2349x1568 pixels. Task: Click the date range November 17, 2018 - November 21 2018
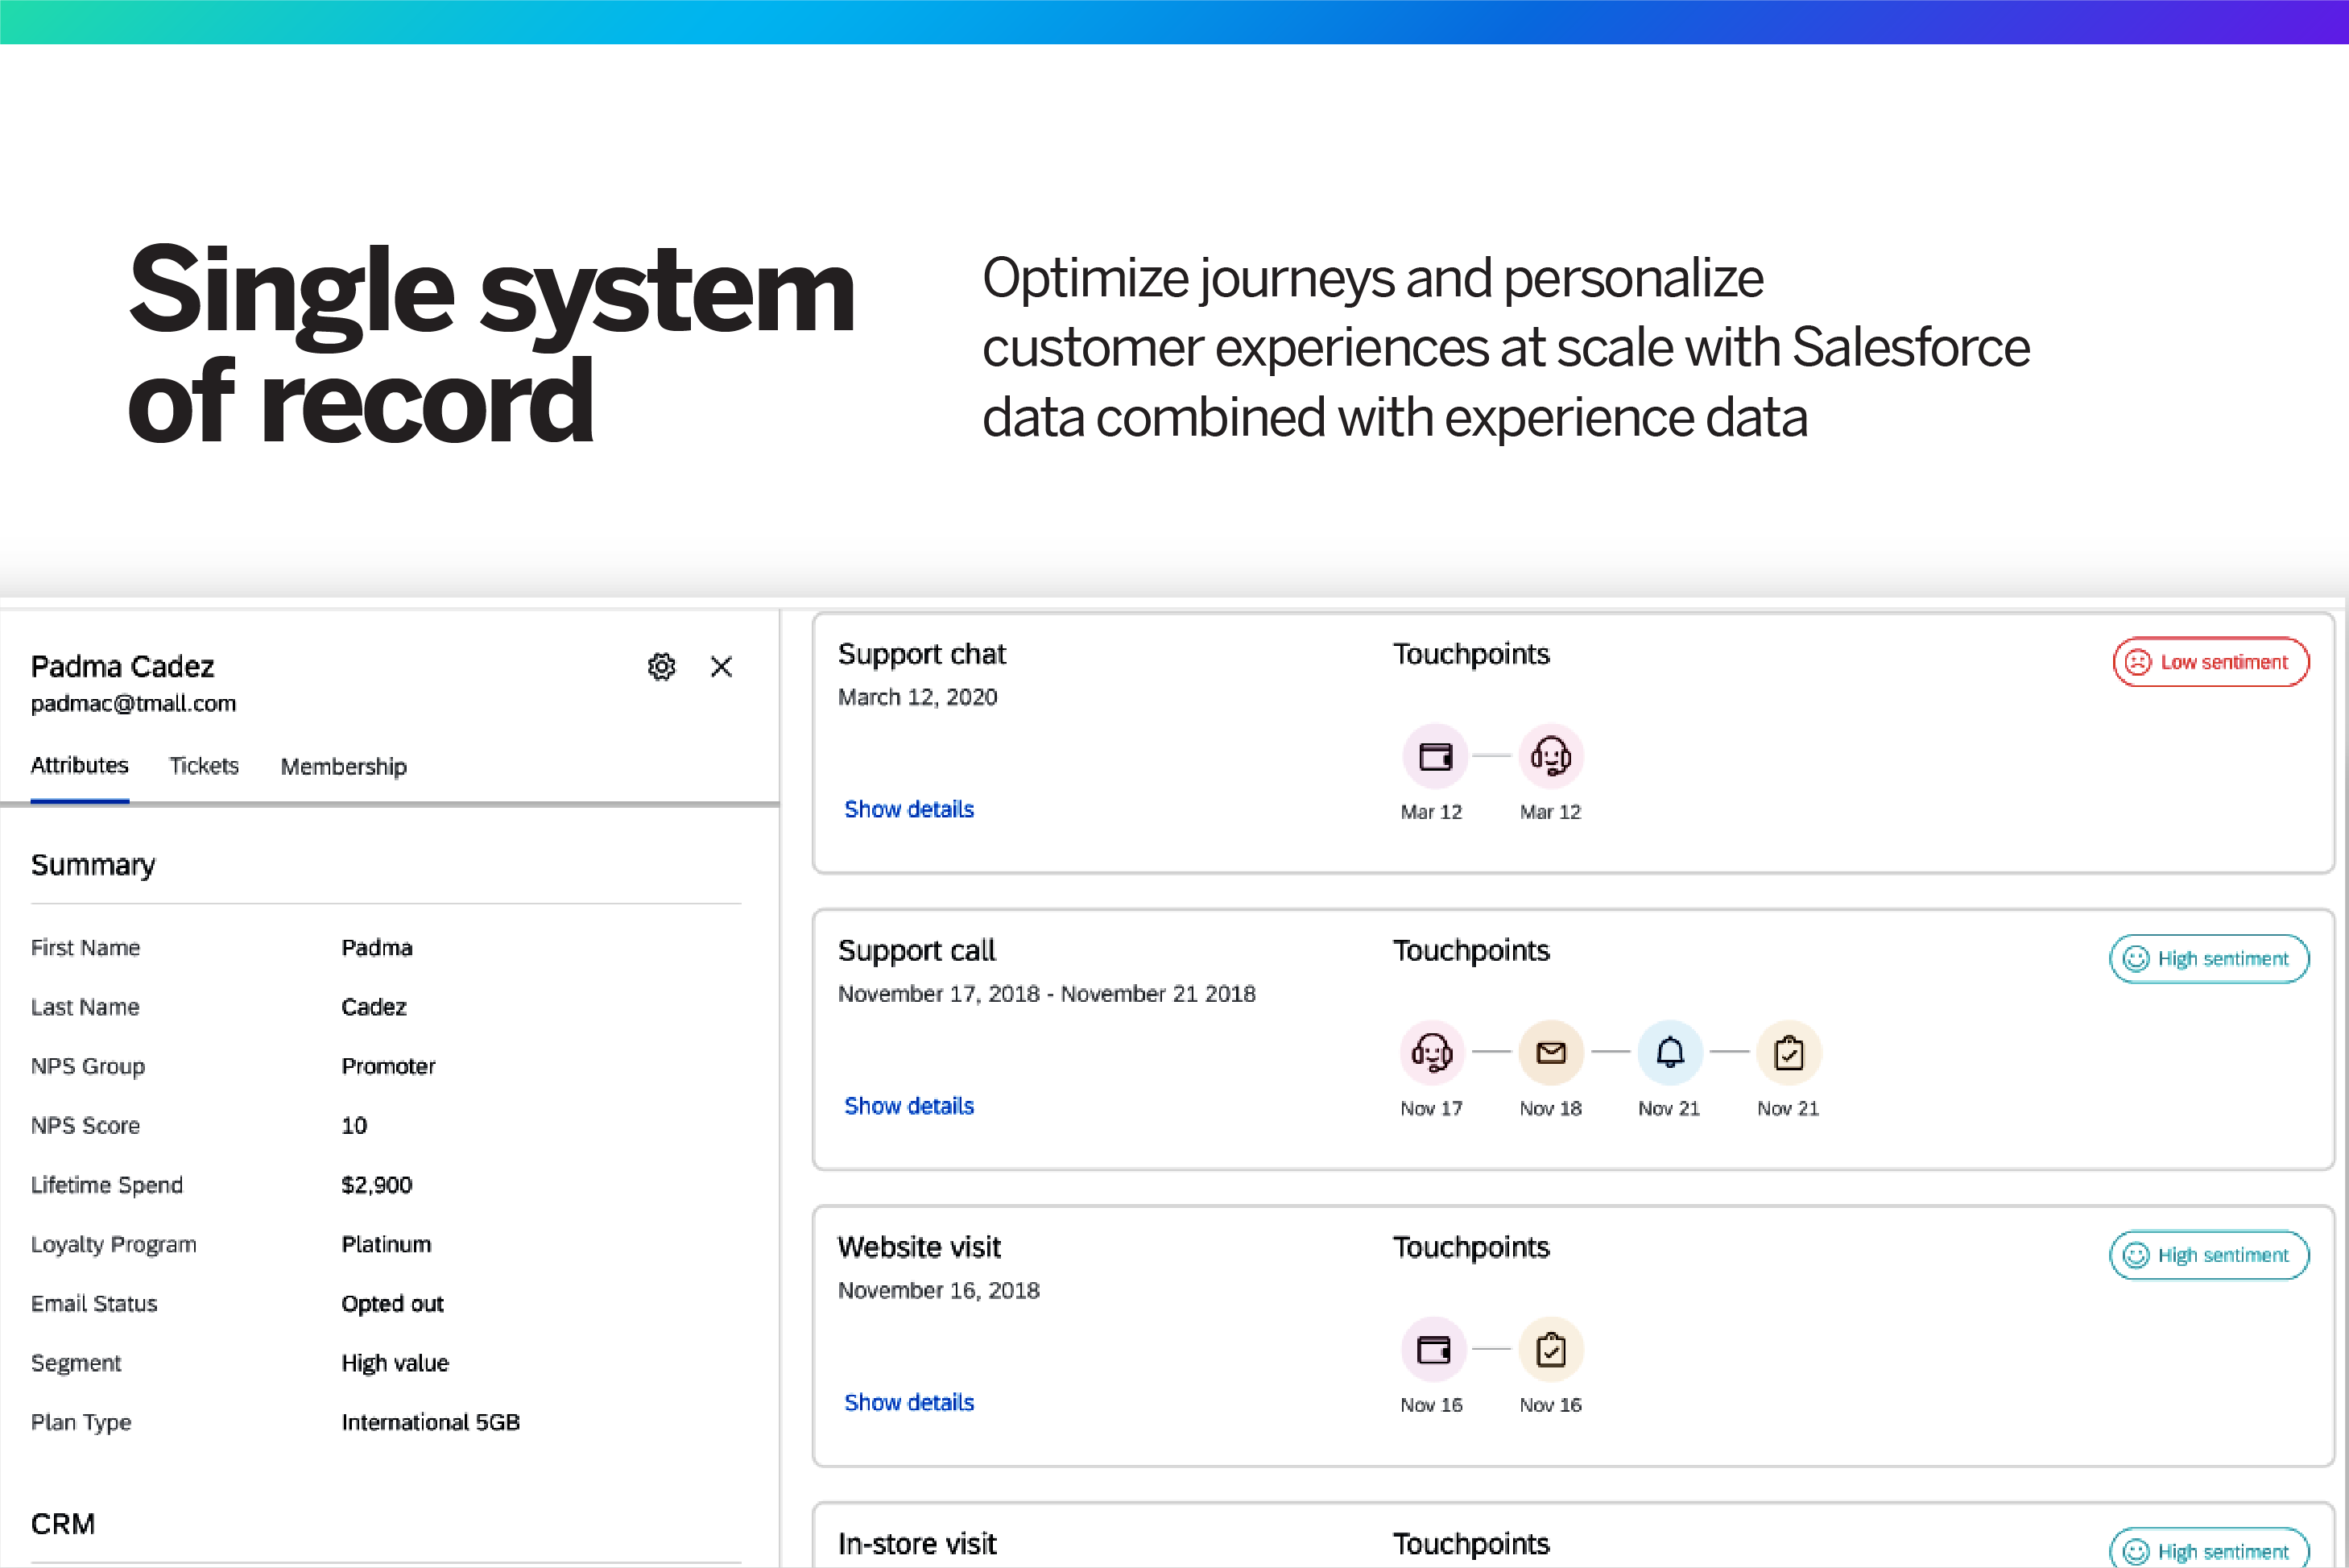pos(1046,994)
